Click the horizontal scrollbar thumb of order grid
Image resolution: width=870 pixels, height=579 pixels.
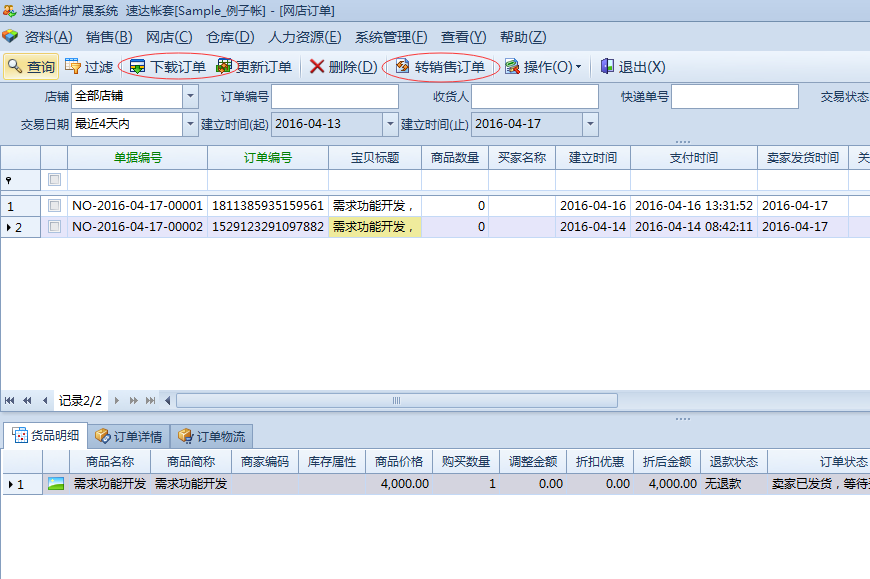(397, 400)
